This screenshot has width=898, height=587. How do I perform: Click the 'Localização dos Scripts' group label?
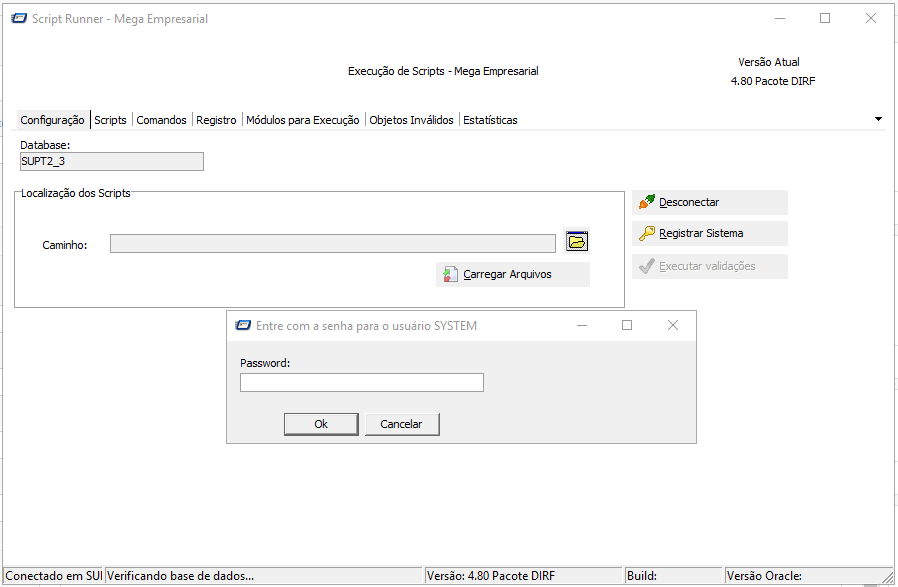tap(76, 193)
